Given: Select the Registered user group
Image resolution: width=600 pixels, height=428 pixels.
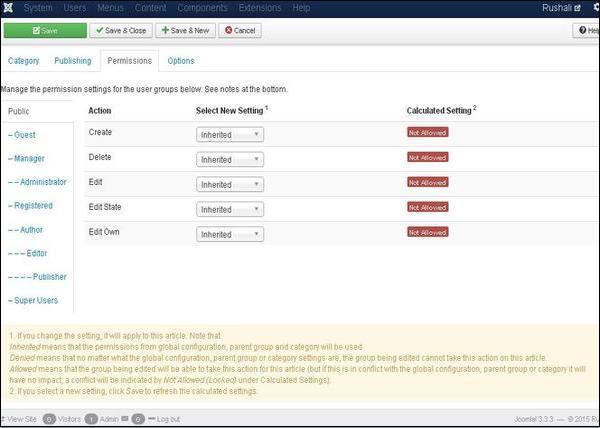Looking at the screenshot, I should click(30, 206).
